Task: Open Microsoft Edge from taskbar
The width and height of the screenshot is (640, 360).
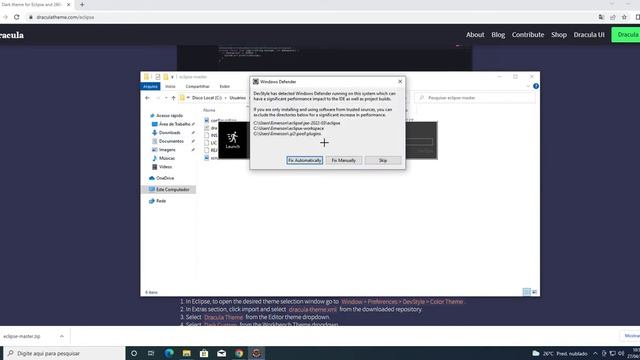Action: 169,353
